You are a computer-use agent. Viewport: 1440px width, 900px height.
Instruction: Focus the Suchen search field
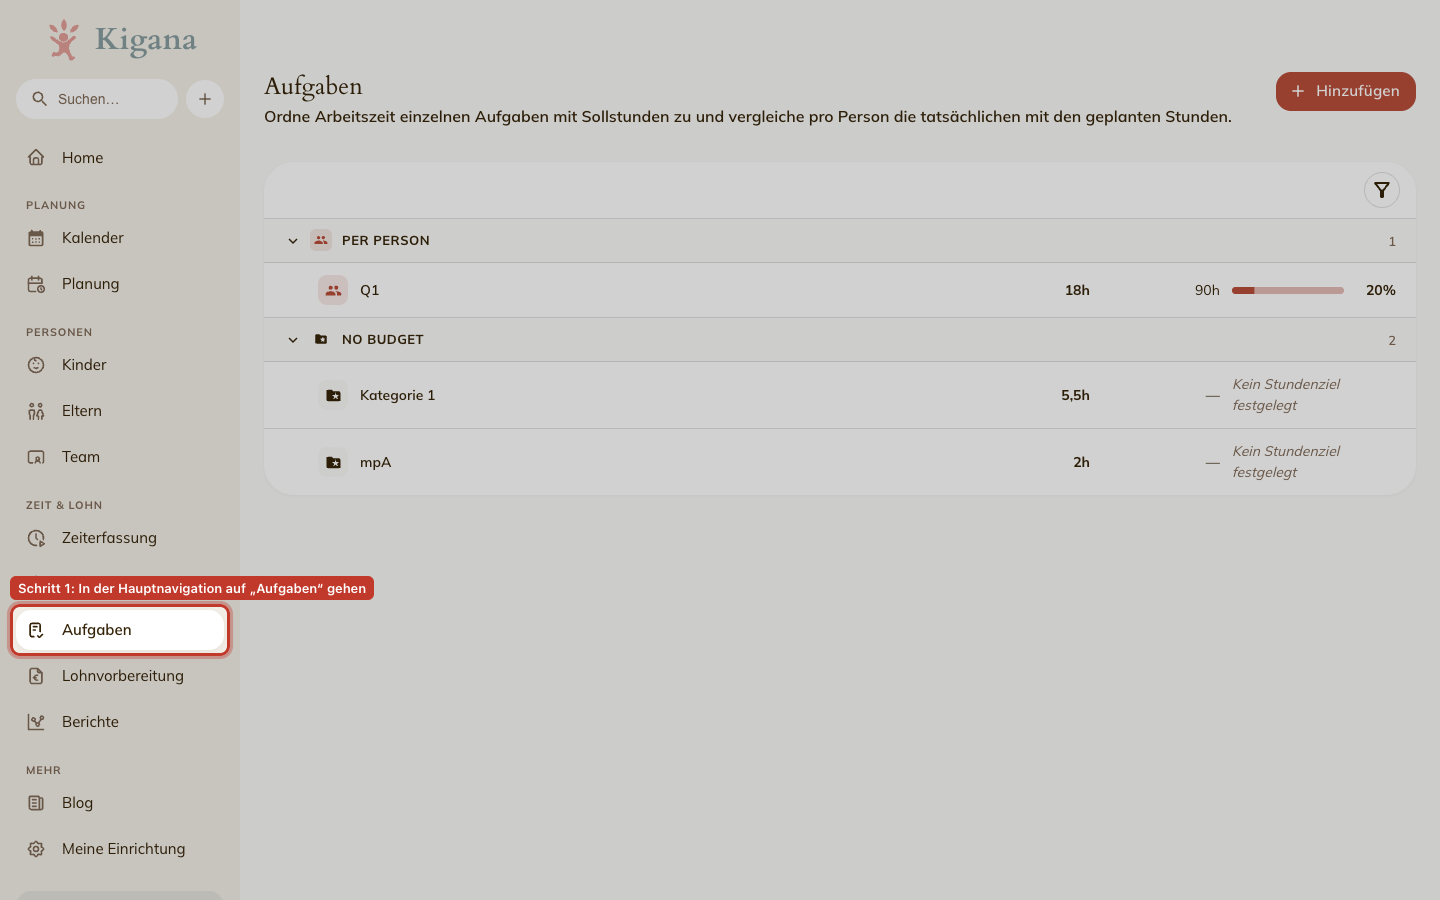click(x=97, y=99)
